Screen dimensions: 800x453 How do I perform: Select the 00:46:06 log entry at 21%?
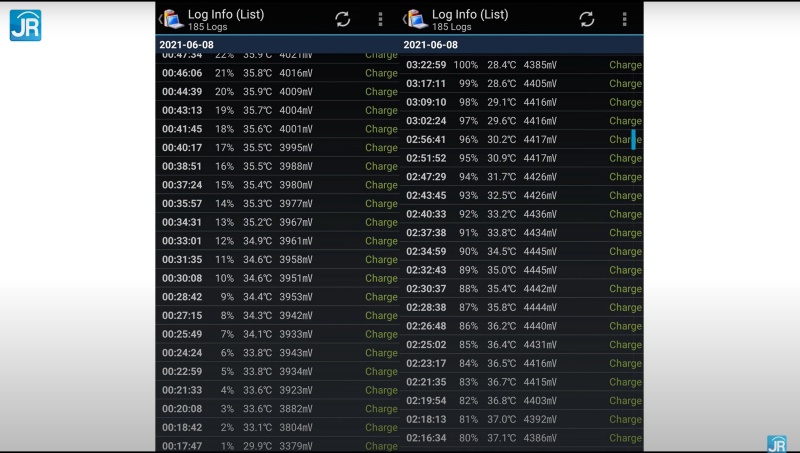(278, 73)
